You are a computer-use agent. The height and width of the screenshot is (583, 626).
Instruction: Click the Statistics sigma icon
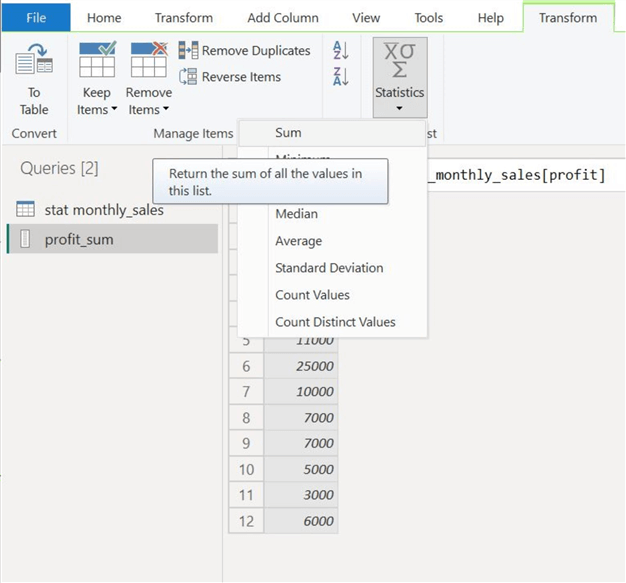tap(399, 62)
